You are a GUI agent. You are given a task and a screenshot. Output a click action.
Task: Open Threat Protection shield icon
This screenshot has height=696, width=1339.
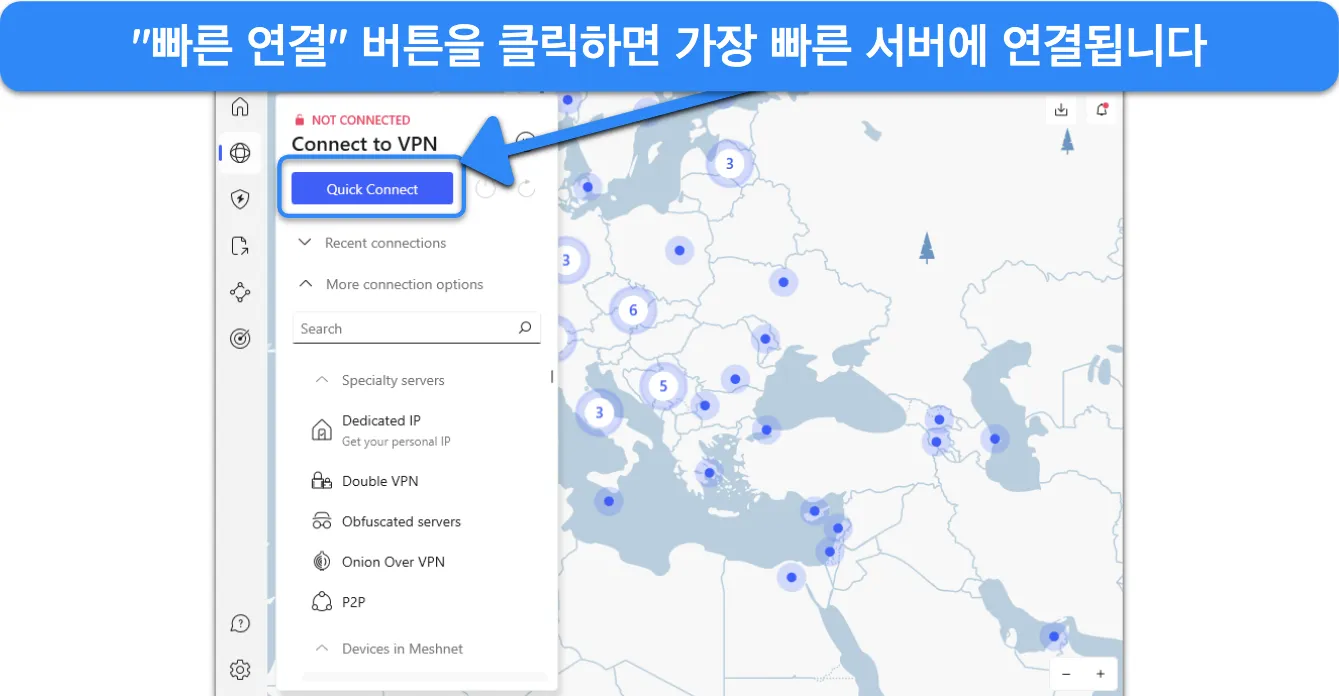tap(240, 199)
